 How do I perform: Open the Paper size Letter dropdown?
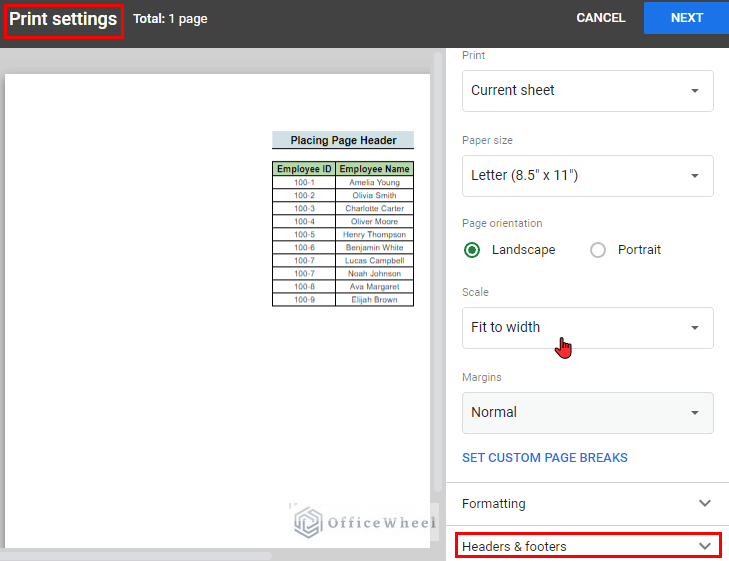click(587, 176)
